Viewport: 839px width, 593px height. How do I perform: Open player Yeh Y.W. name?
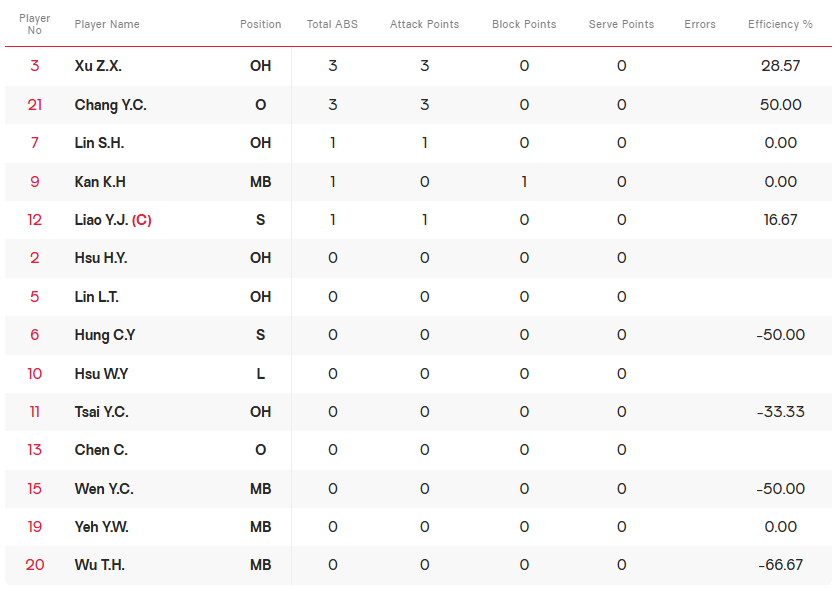102,527
